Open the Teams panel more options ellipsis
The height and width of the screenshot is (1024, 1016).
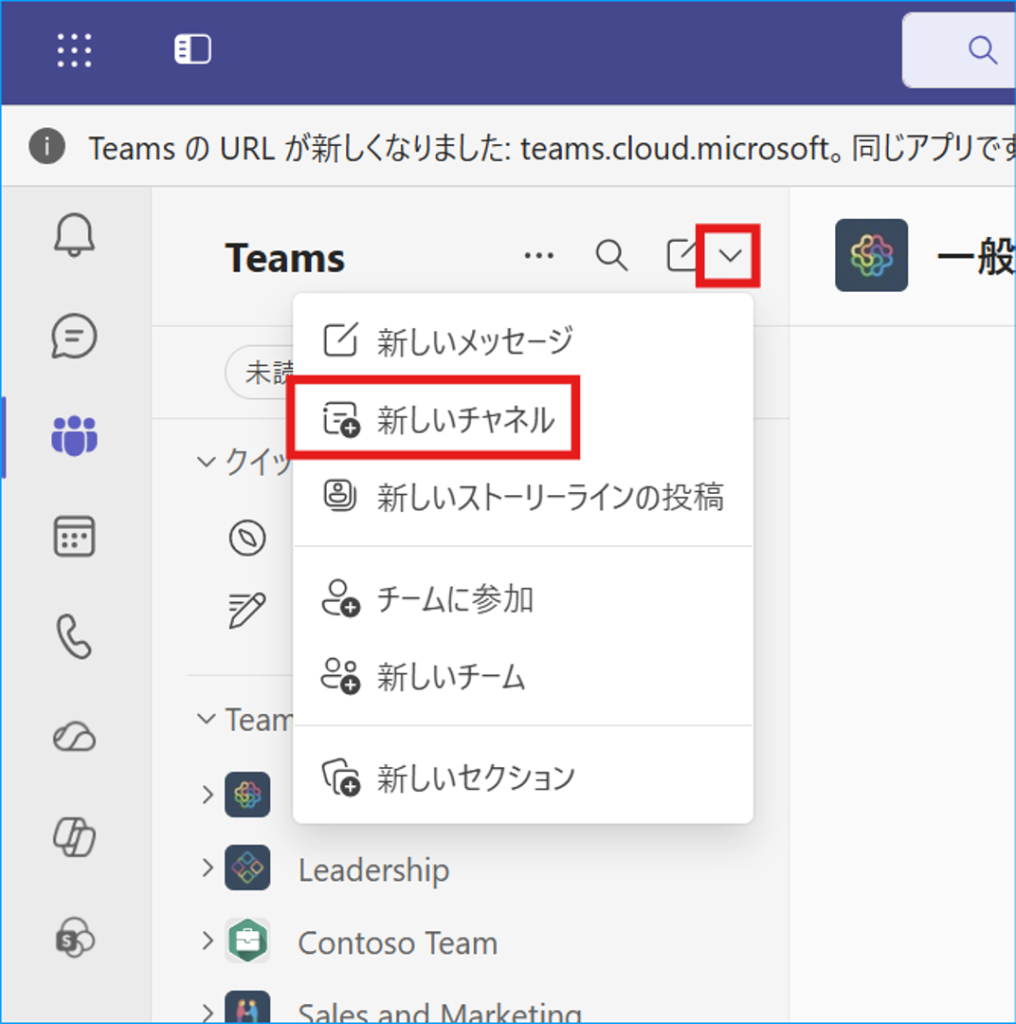coord(539,255)
